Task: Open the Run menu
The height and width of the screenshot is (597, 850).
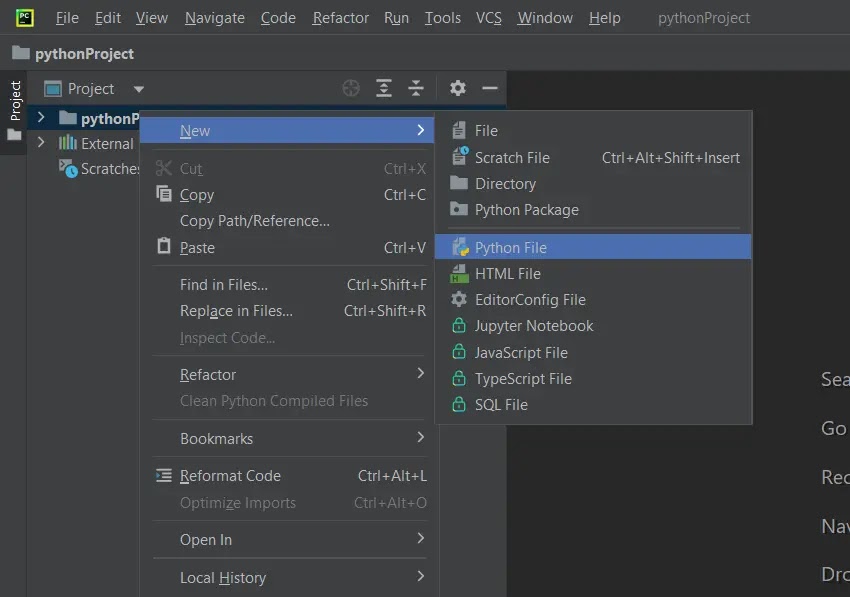Action: (396, 18)
